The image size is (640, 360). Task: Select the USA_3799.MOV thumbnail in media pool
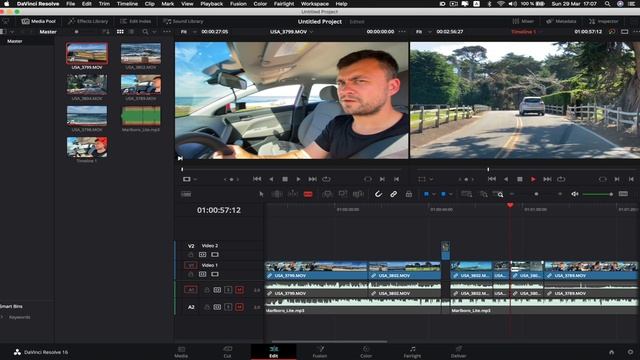pos(87,53)
